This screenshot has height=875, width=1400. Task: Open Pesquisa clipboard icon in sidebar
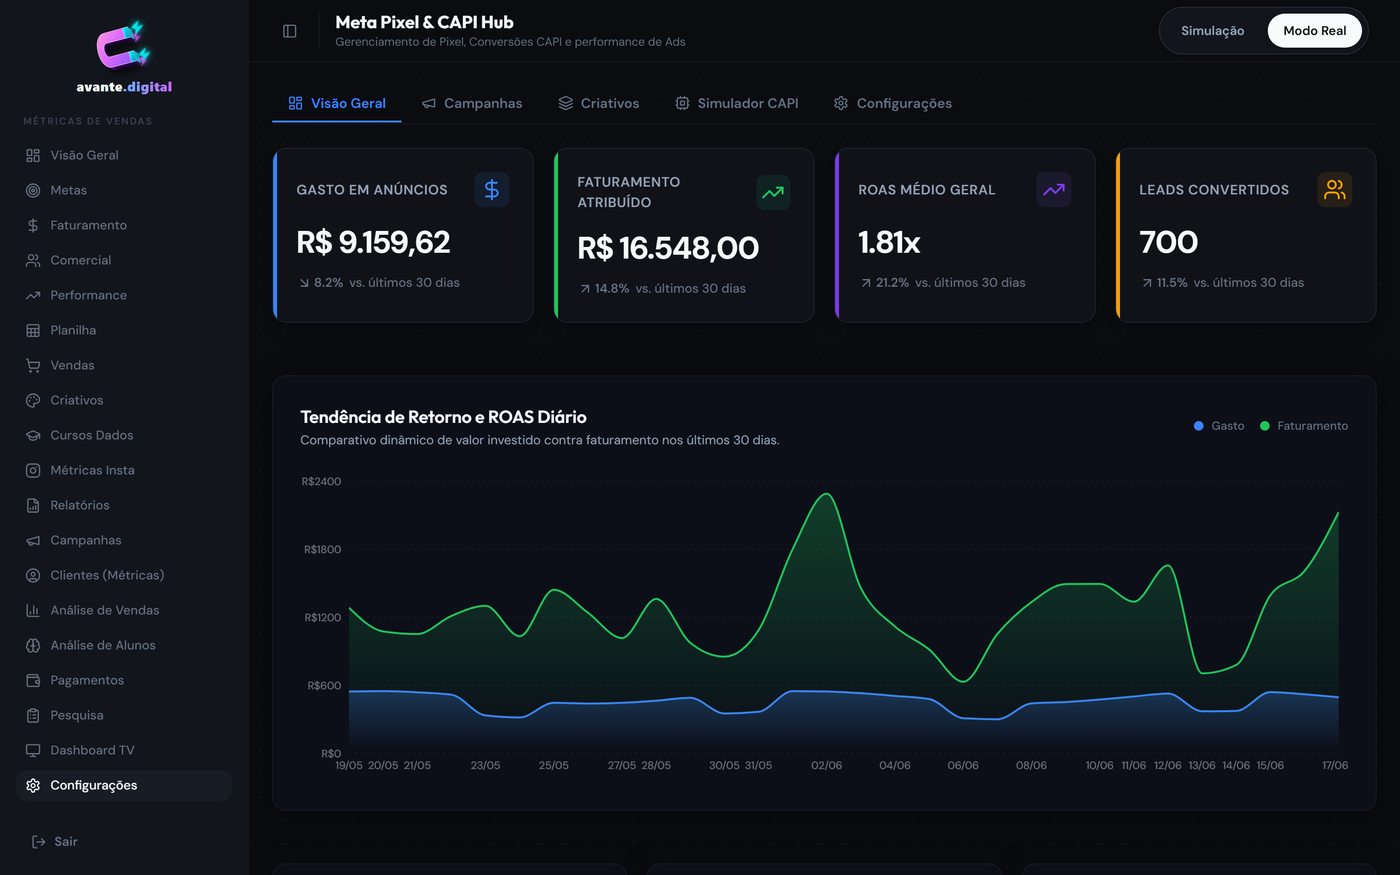tap(33, 715)
